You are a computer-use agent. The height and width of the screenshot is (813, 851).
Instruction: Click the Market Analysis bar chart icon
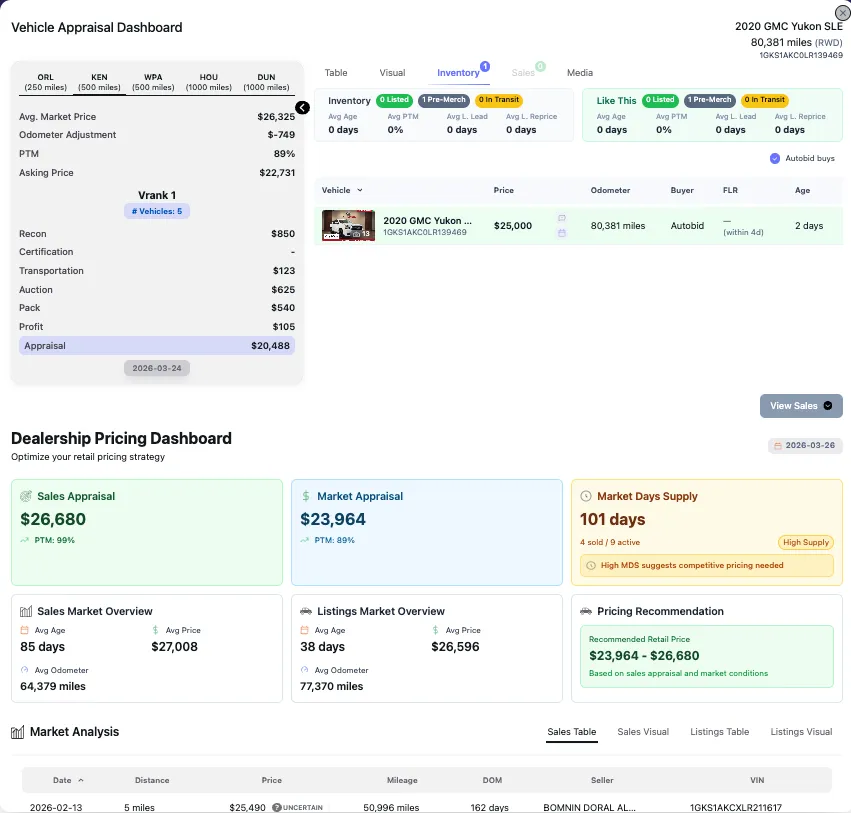[x=17, y=731]
